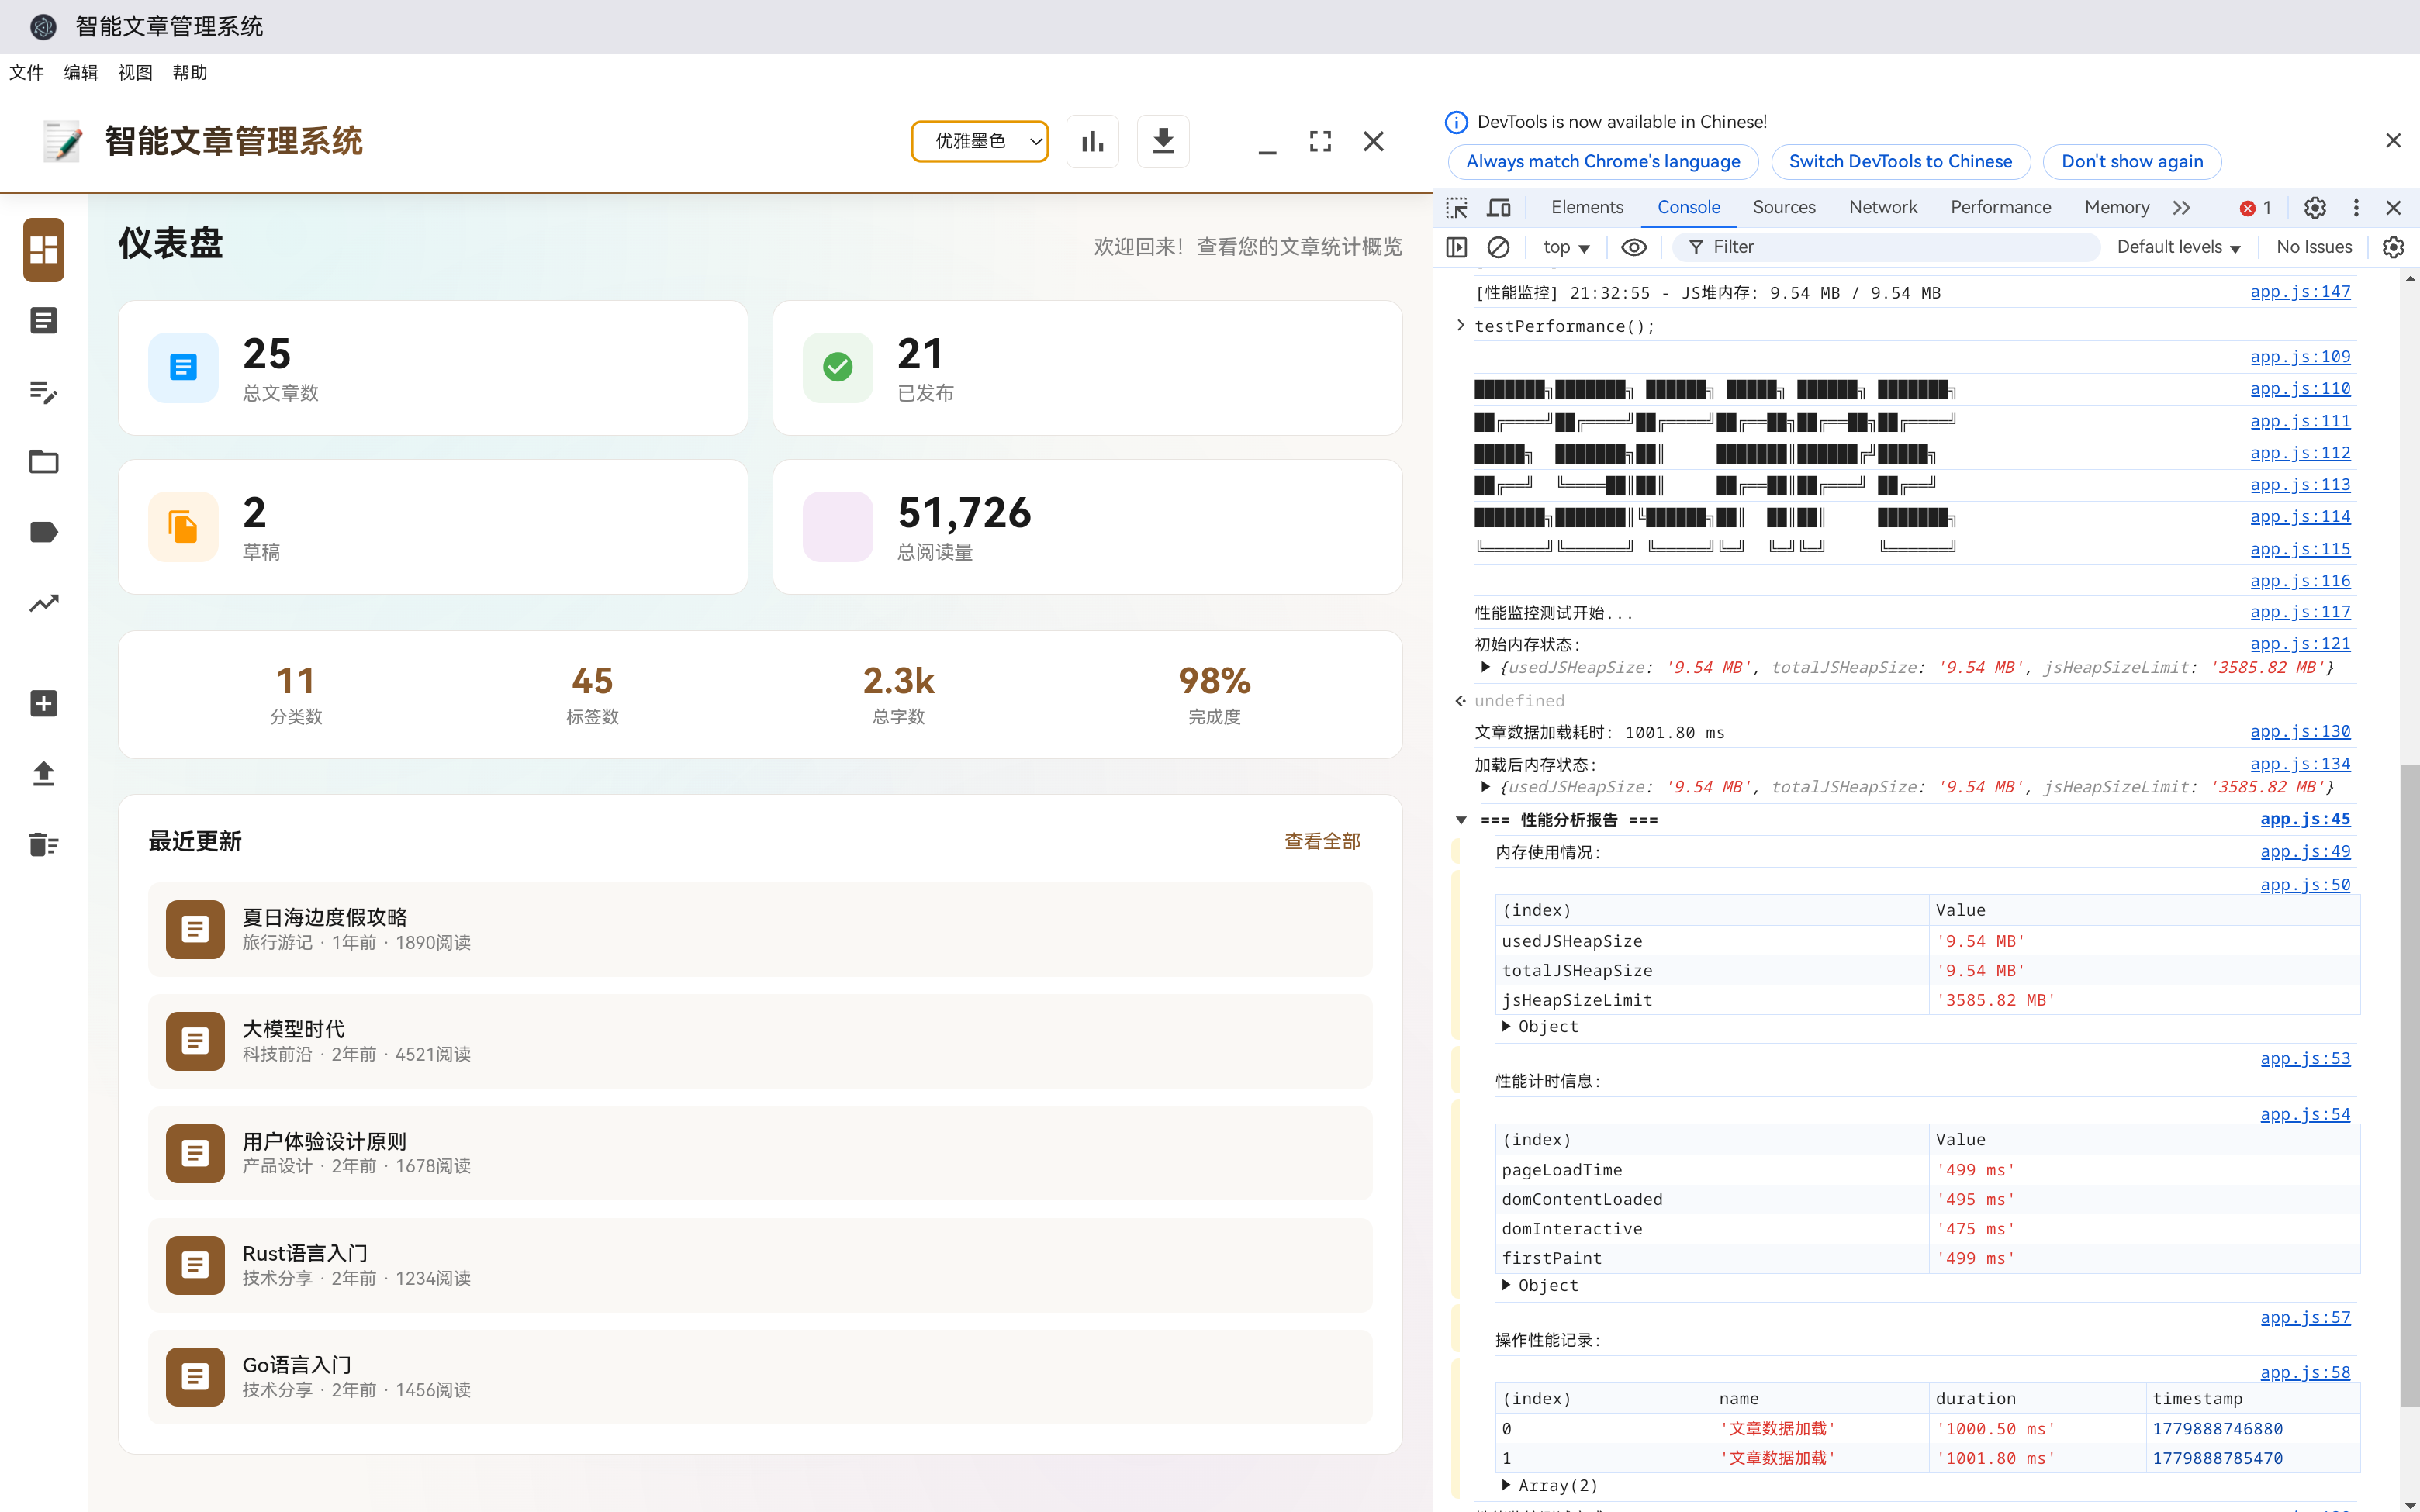Open the 文件 menu

(27, 72)
